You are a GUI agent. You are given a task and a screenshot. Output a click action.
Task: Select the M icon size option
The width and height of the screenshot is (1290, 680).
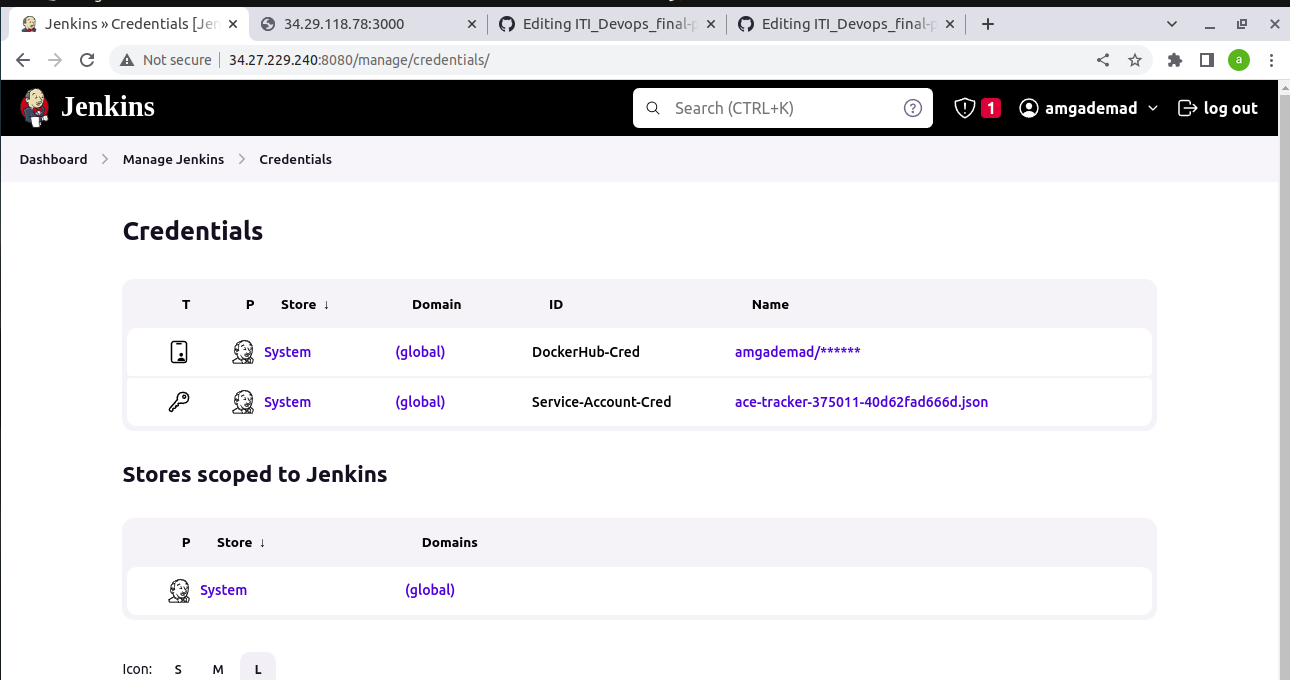click(x=218, y=667)
